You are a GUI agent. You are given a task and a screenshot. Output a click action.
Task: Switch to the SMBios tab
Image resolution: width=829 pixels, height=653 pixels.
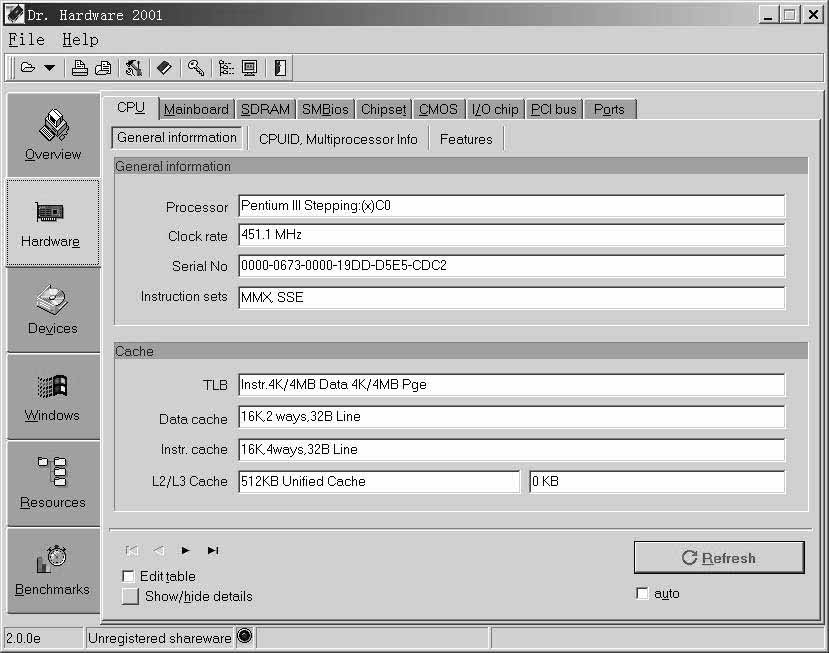325,109
